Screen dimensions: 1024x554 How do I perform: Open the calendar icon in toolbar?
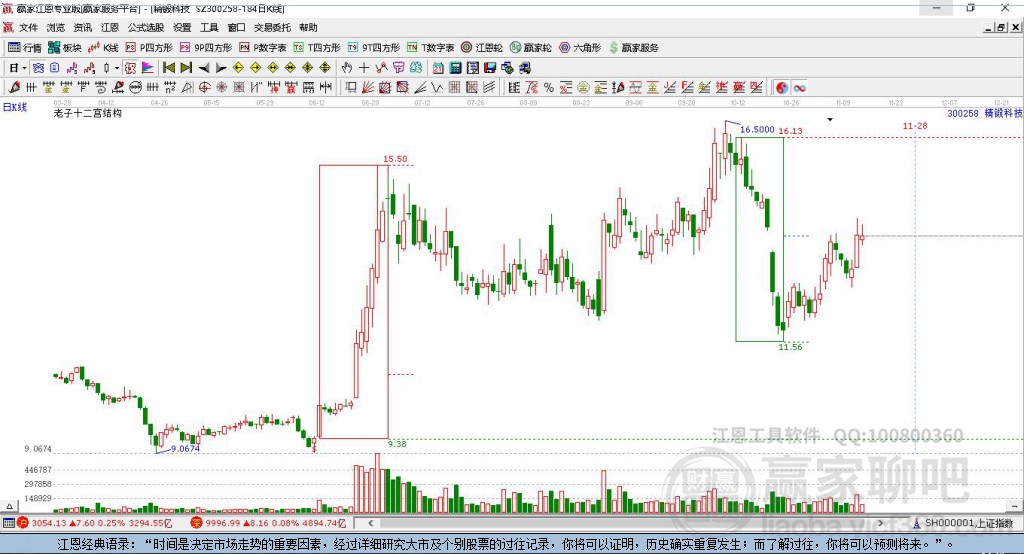pos(438,68)
